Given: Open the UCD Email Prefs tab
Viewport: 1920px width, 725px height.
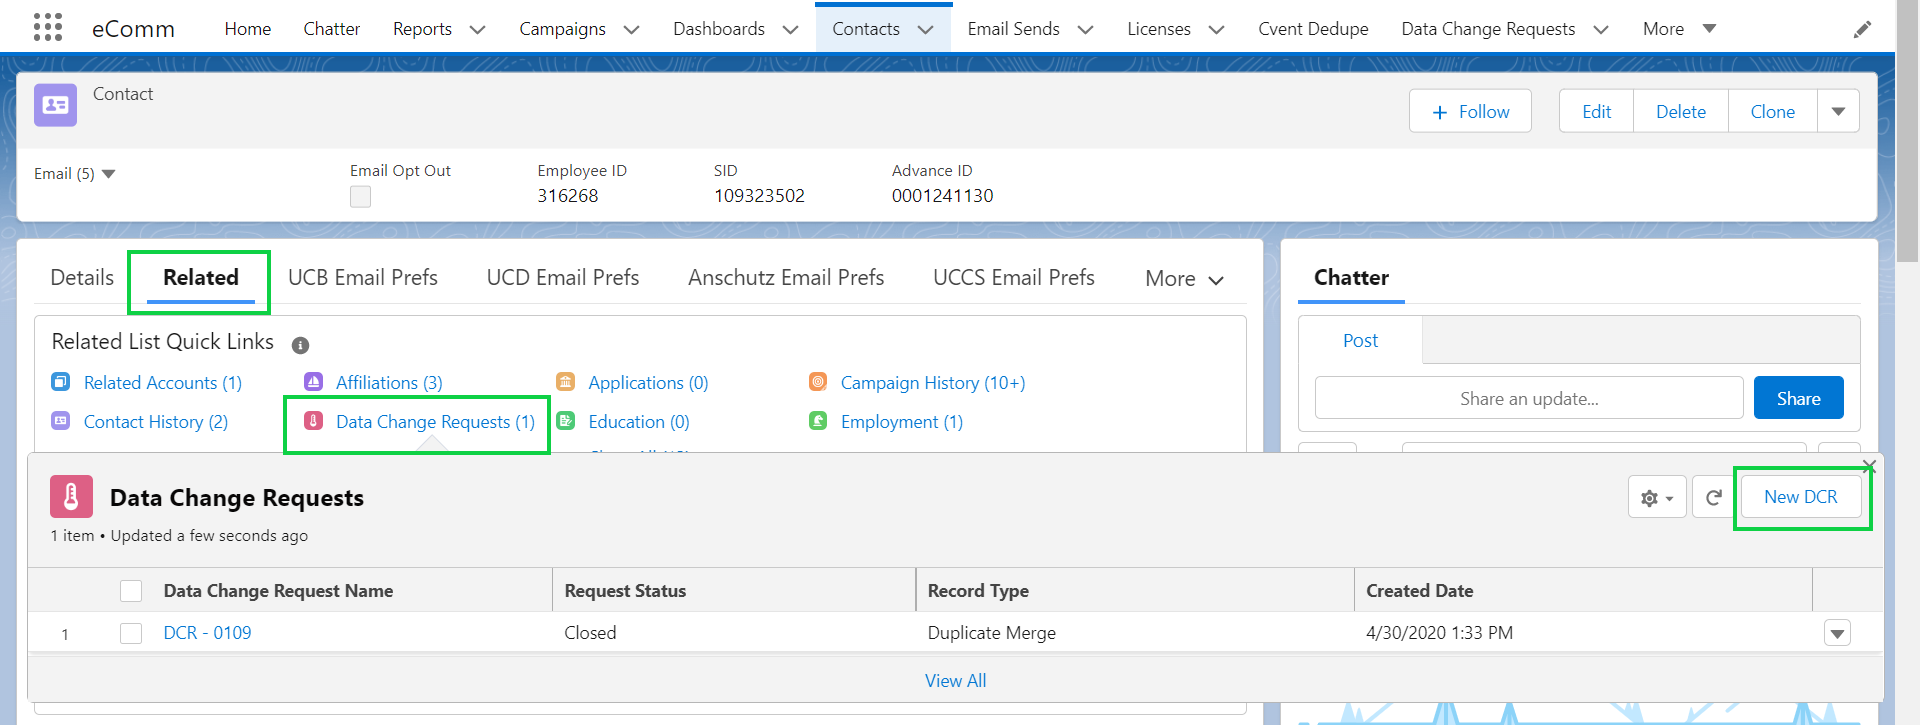Looking at the screenshot, I should click(x=563, y=277).
